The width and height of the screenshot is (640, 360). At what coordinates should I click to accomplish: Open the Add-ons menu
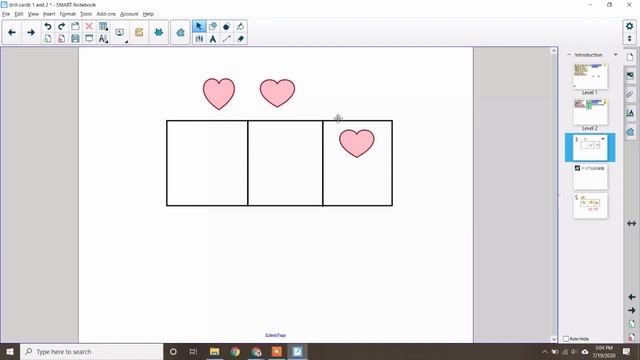tap(106, 14)
